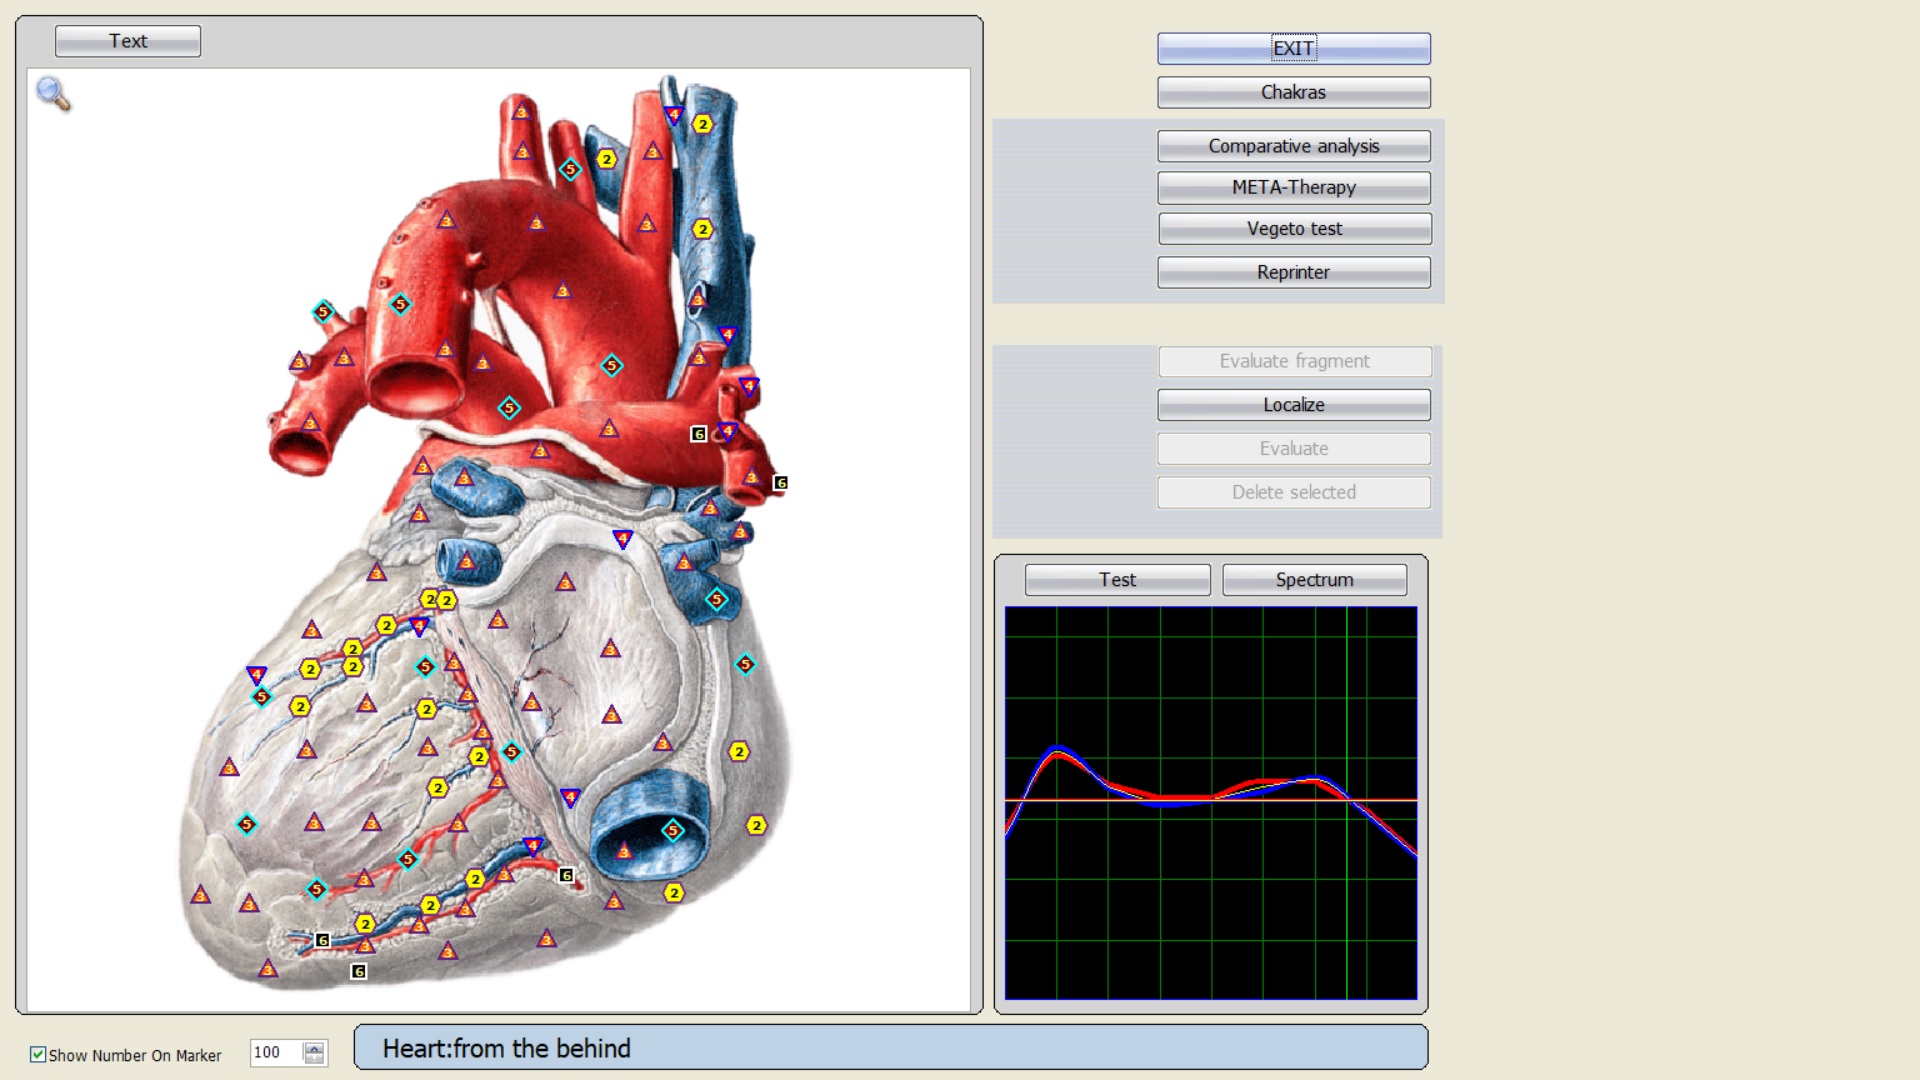Click the magnifying glass zoom icon

[x=53, y=94]
